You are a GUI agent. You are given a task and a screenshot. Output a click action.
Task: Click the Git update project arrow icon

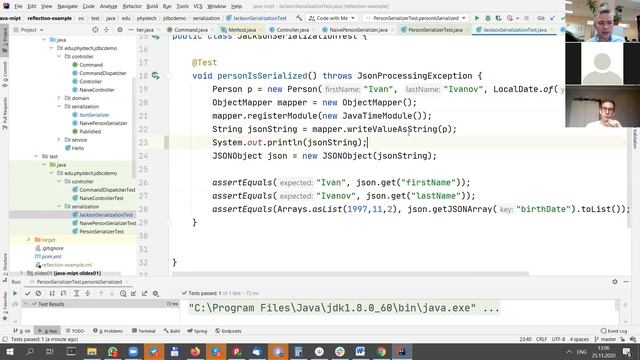click(553, 18)
